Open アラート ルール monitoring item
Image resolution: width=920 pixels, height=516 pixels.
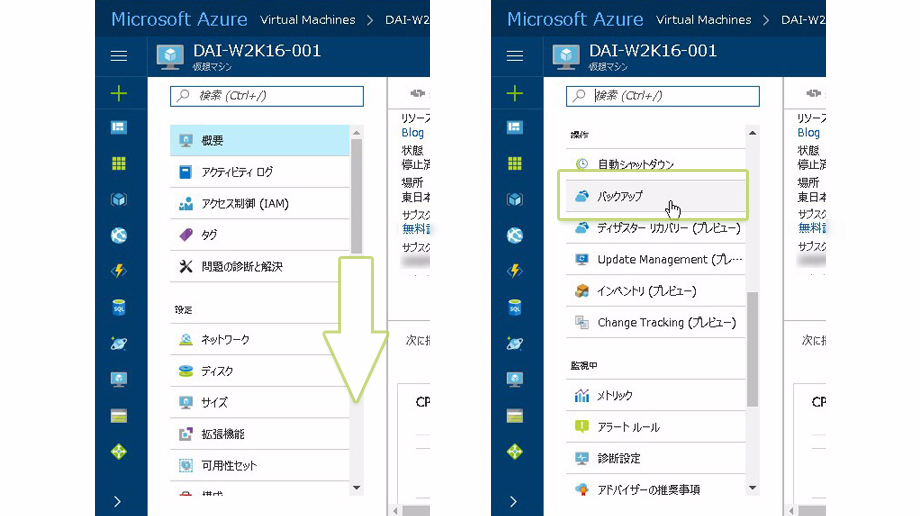pyautogui.click(x=656, y=427)
